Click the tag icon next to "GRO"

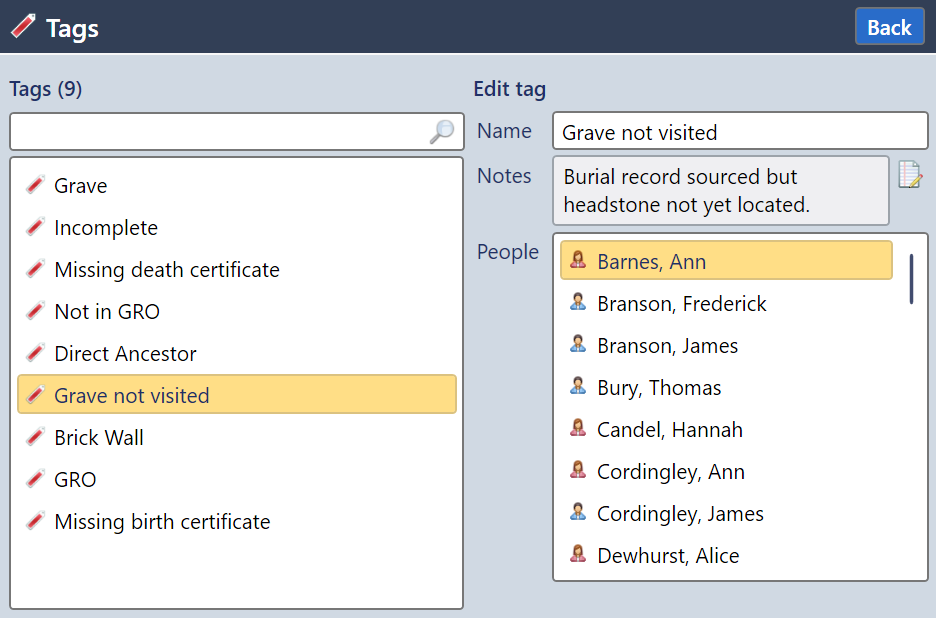(35, 479)
